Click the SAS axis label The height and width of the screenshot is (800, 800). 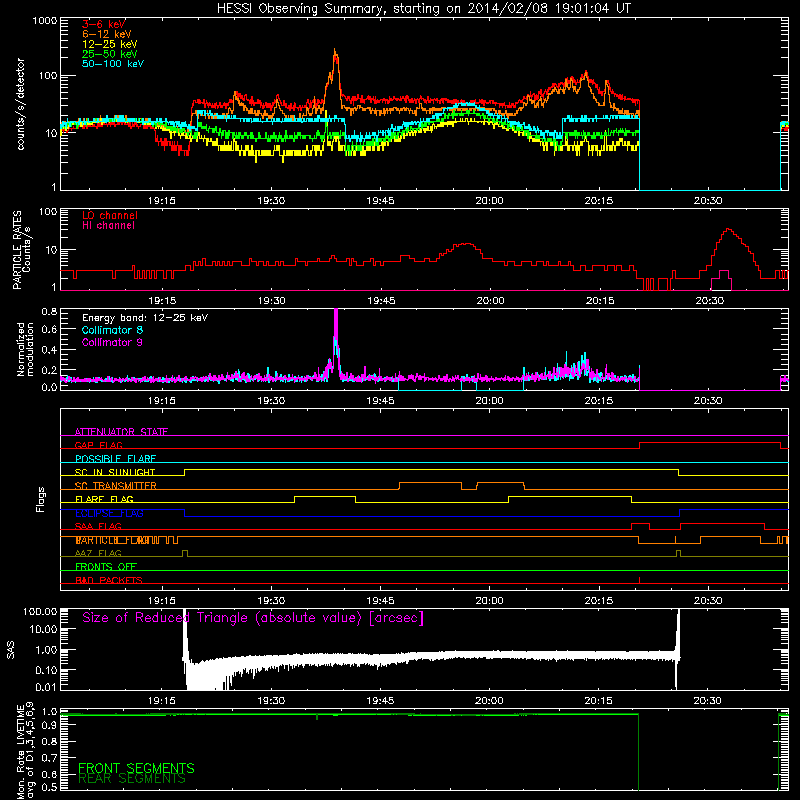coord(11,650)
